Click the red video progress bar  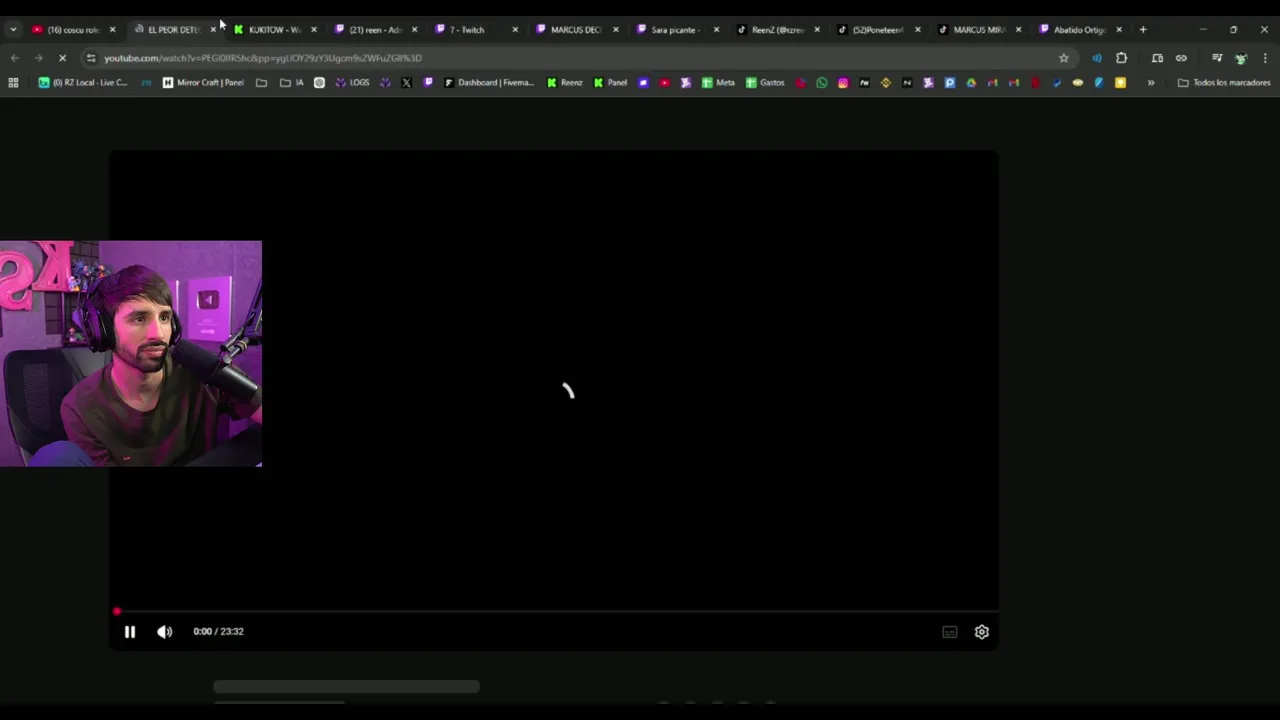[x=554, y=611]
